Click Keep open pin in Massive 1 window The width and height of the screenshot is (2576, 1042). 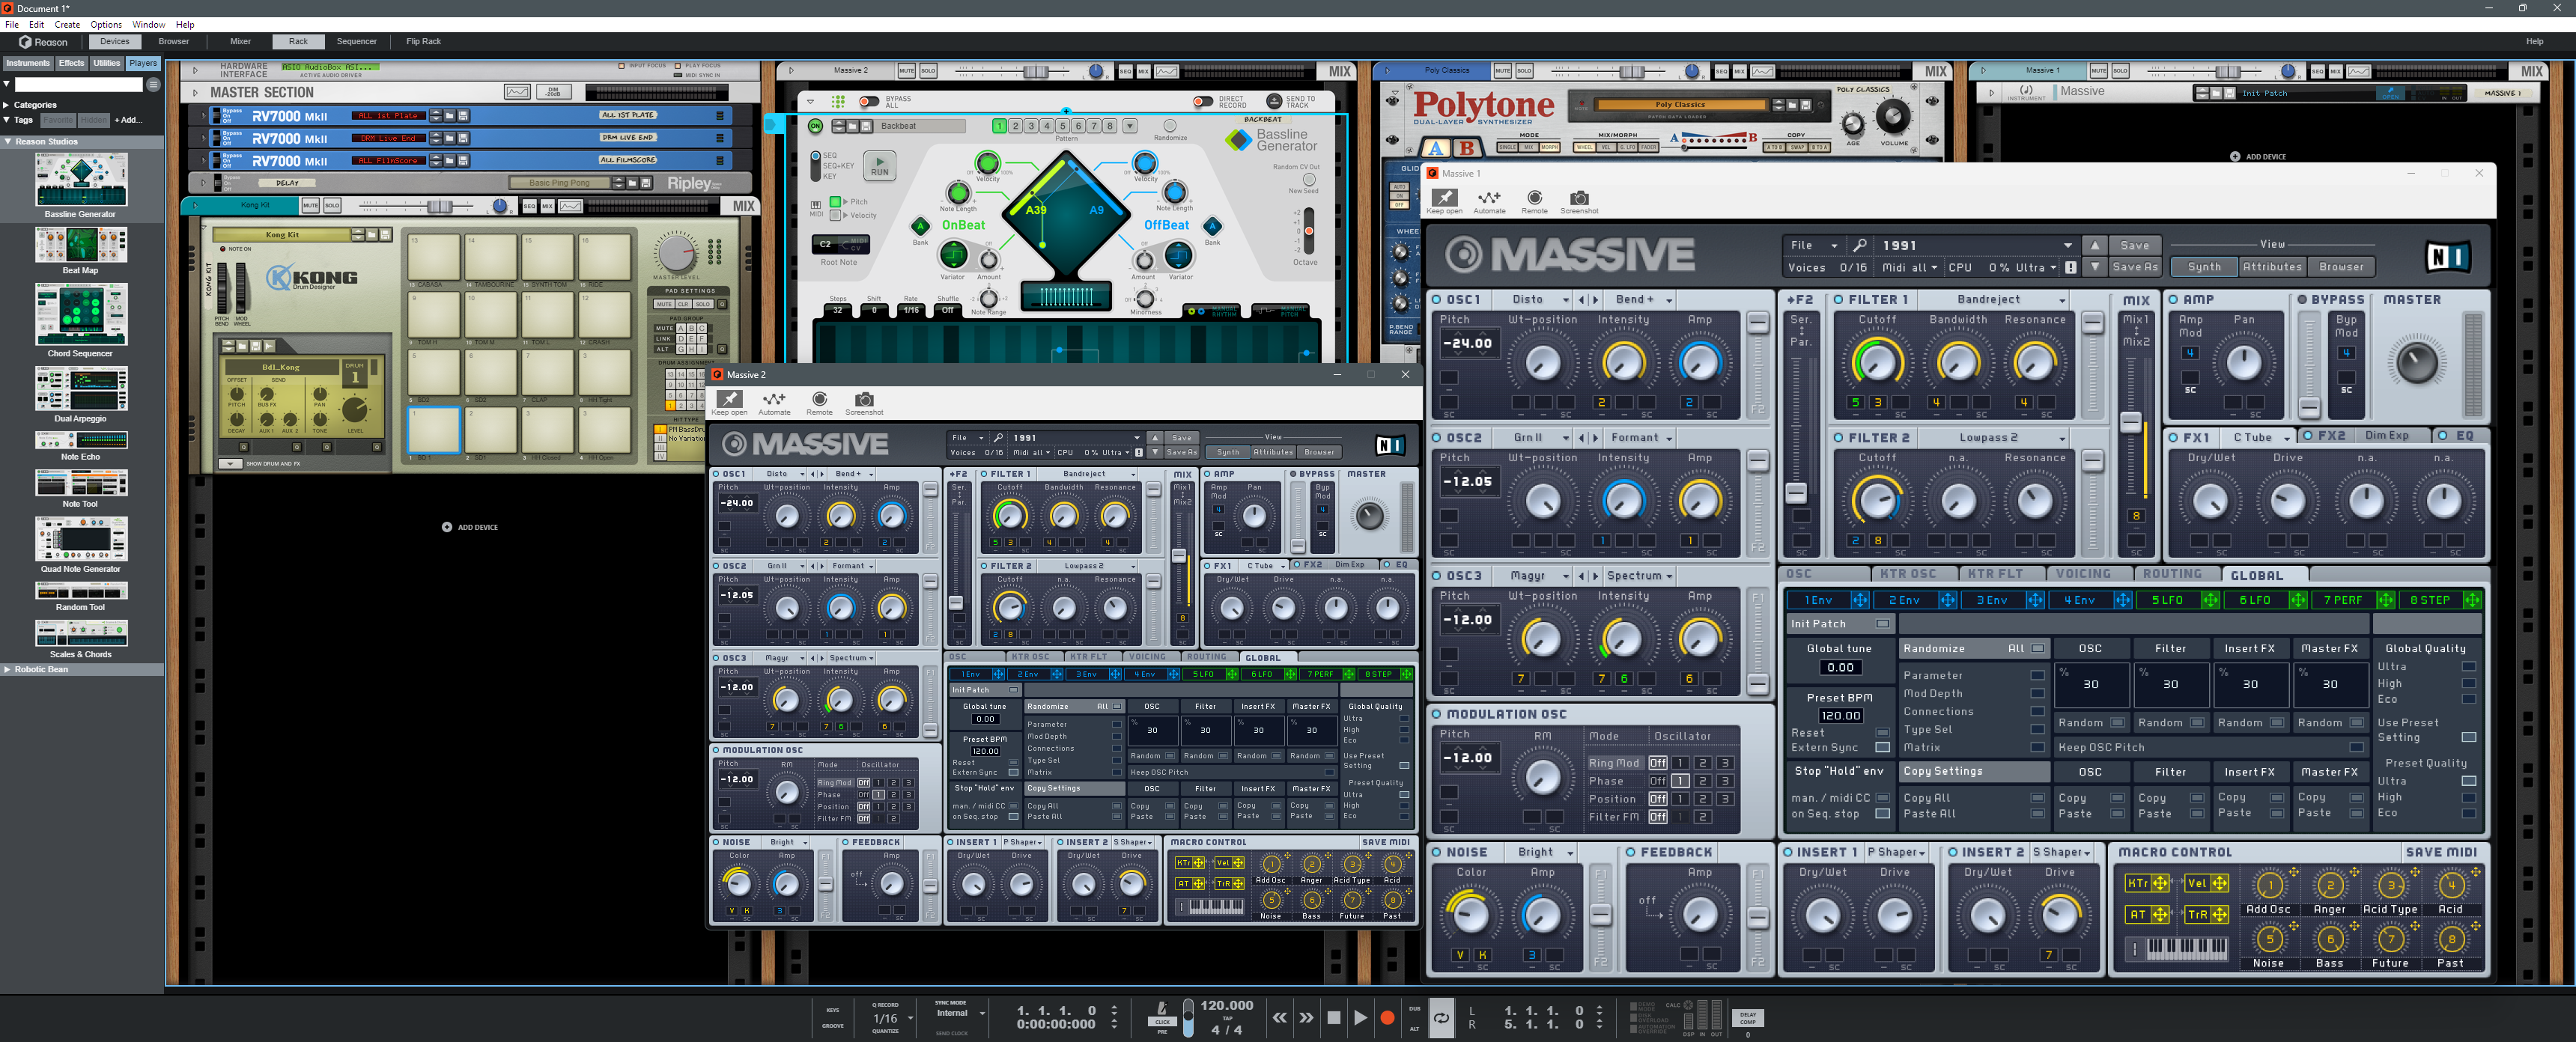tap(1444, 198)
